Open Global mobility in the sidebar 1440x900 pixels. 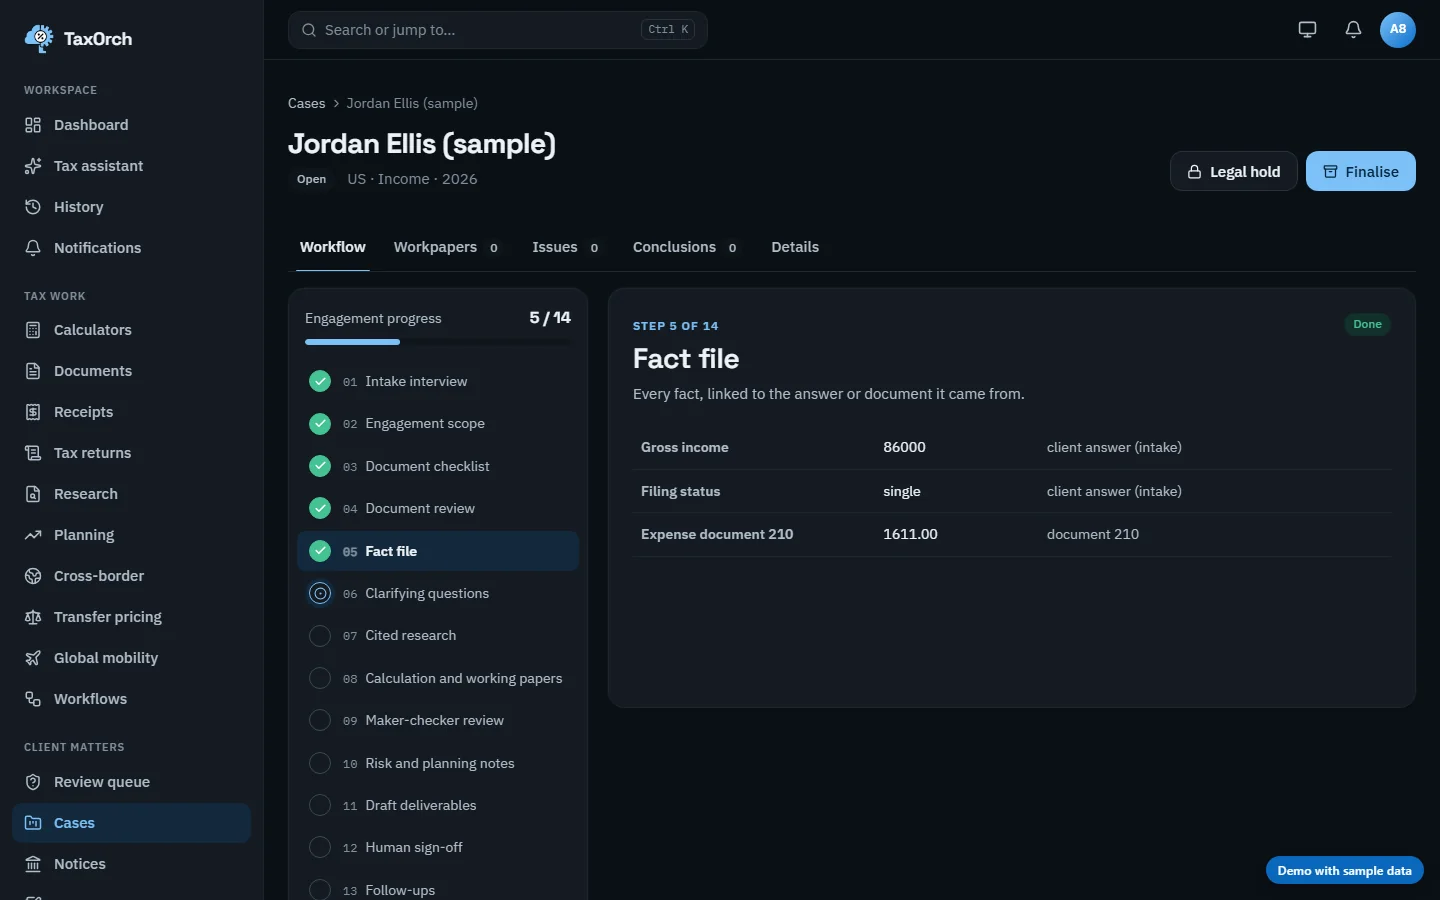(131, 658)
